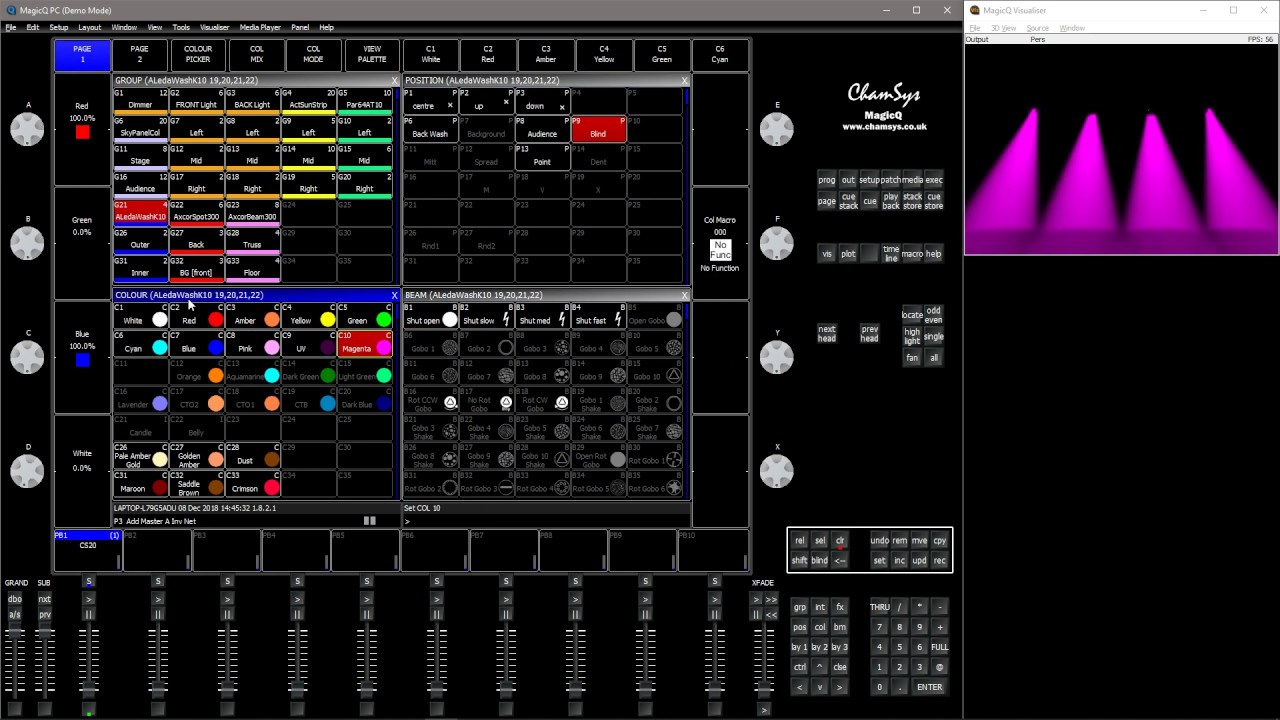
Task: Click the command line input field
Action: pyautogui.click(x=546, y=521)
